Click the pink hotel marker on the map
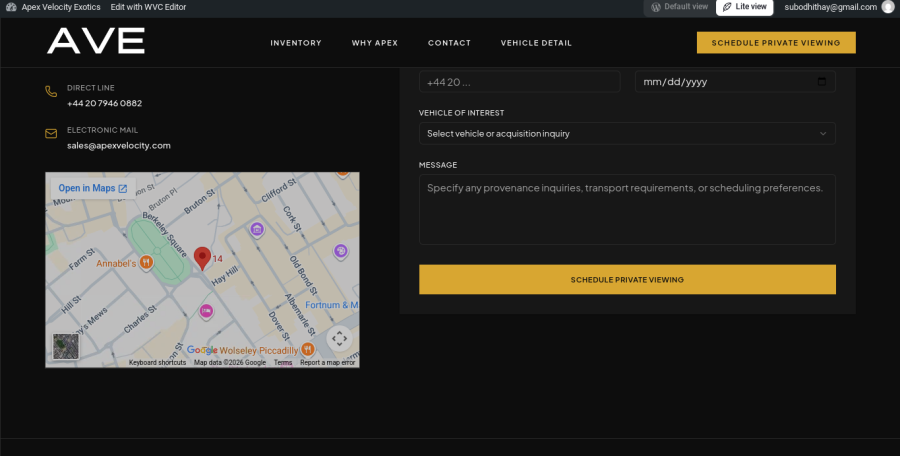 206,311
